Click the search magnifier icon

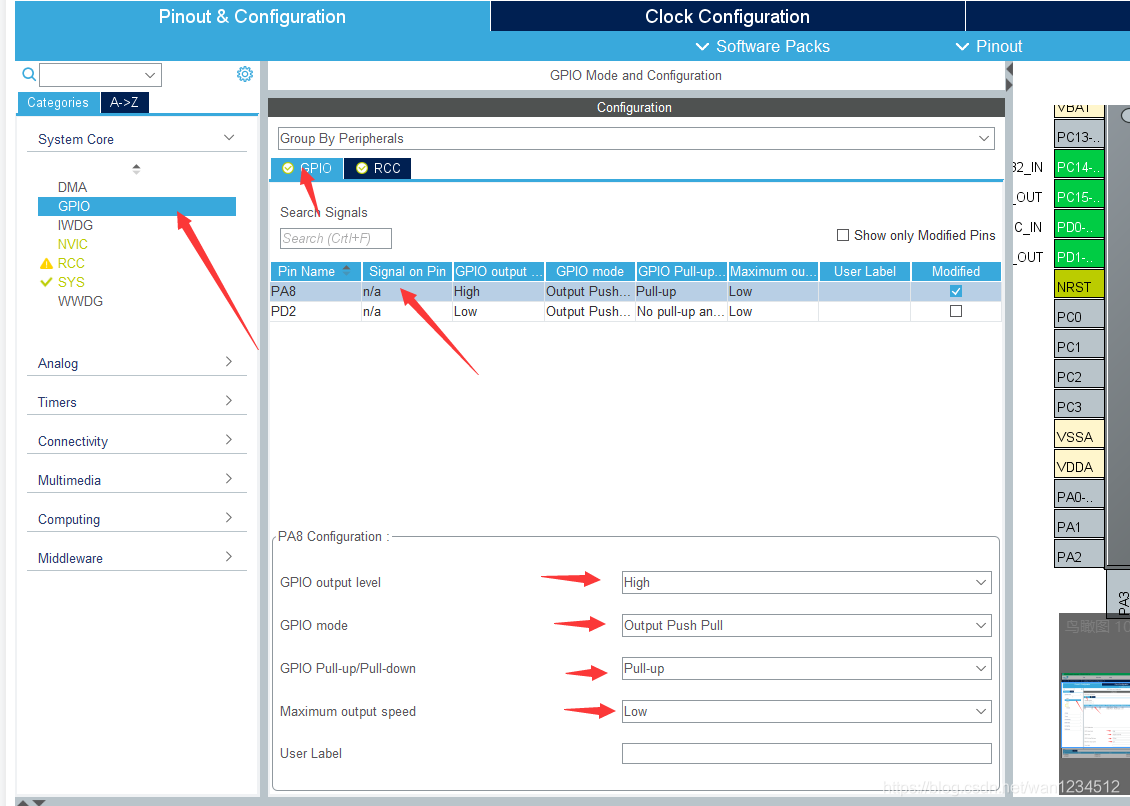[x=29, y=74]
